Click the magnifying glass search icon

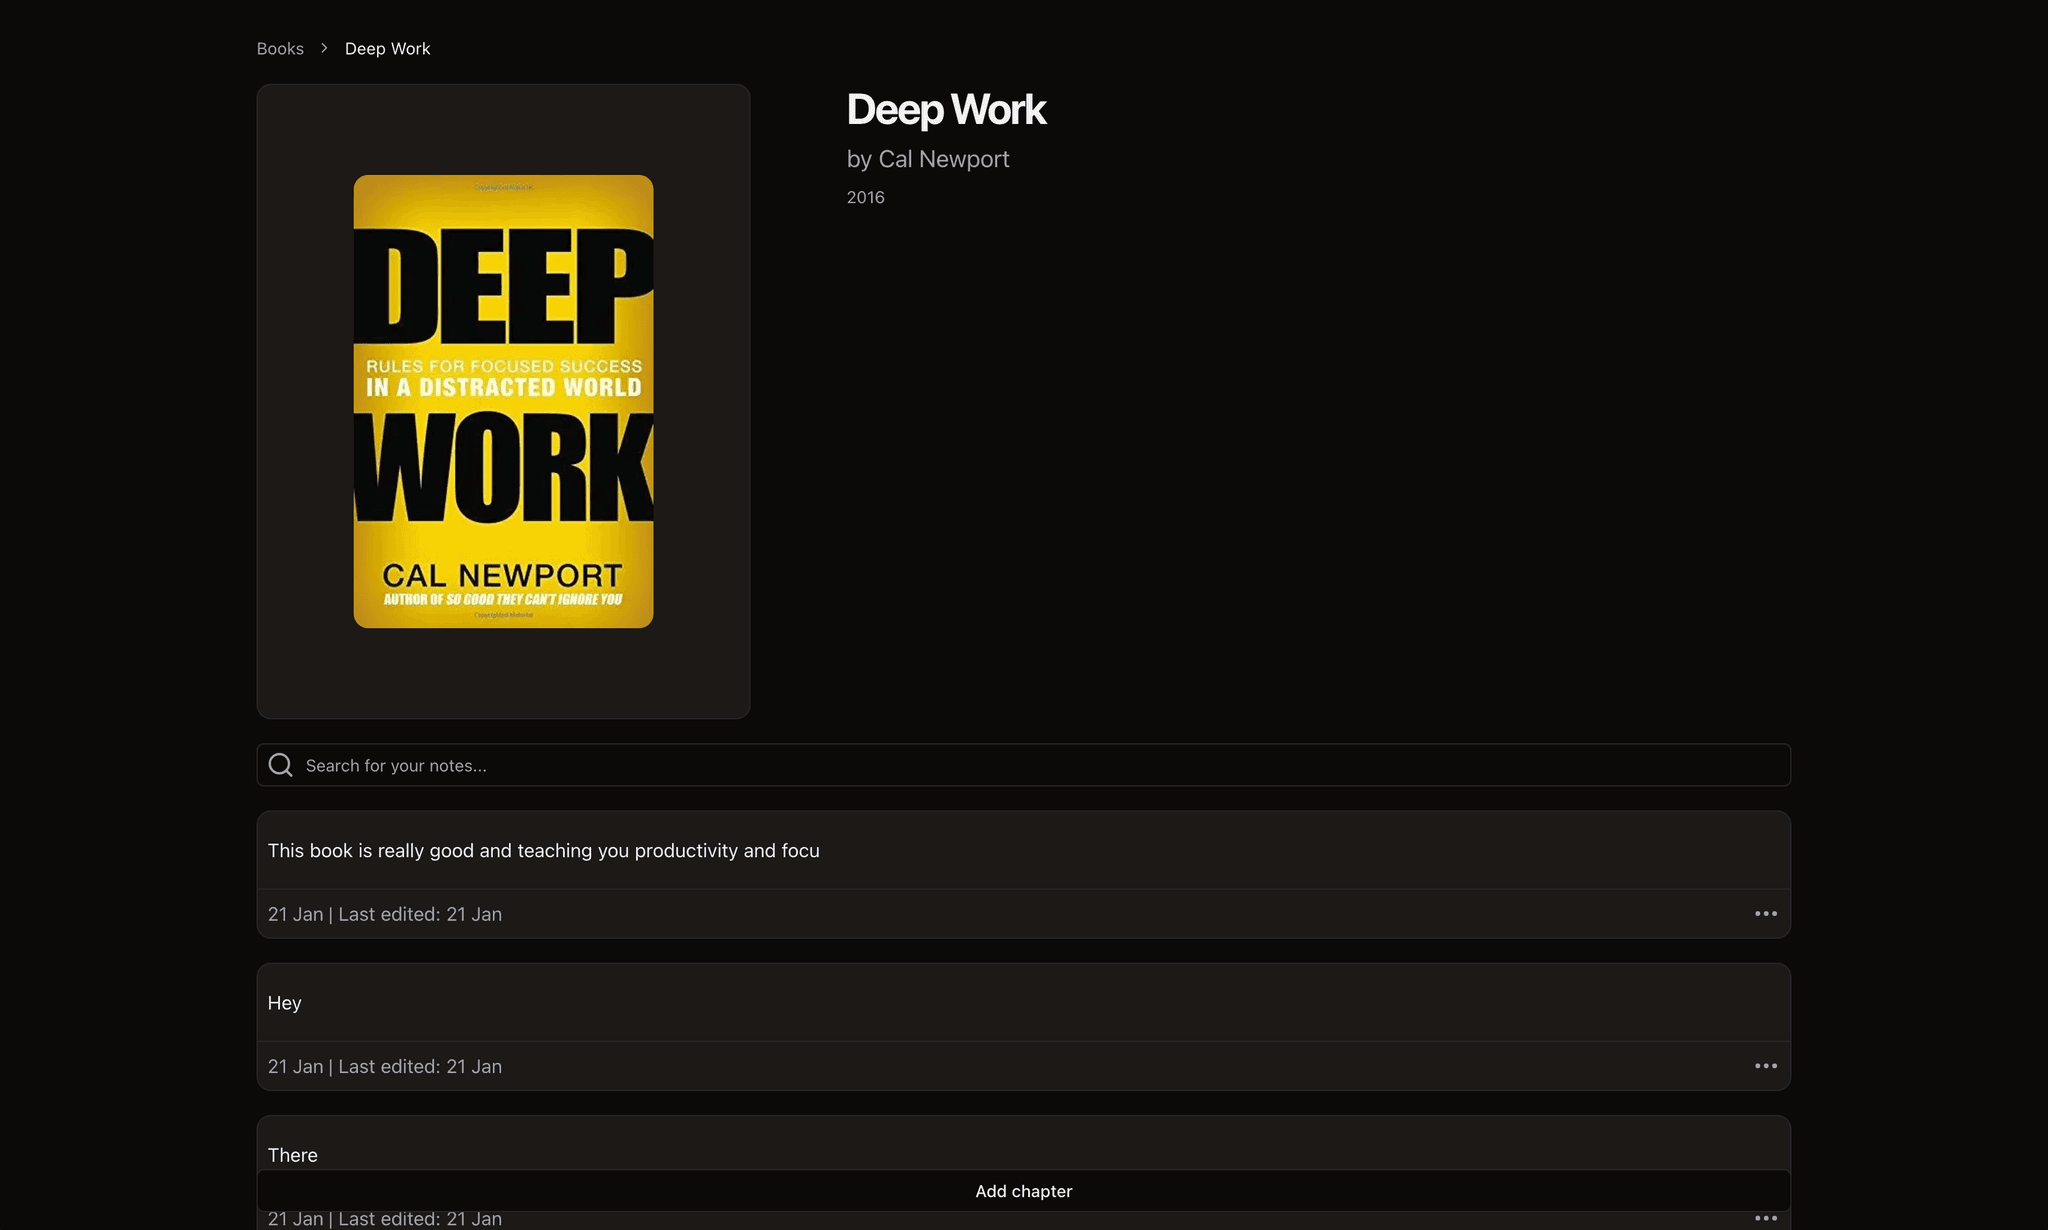pyautogui.click(x=281, y=765)
